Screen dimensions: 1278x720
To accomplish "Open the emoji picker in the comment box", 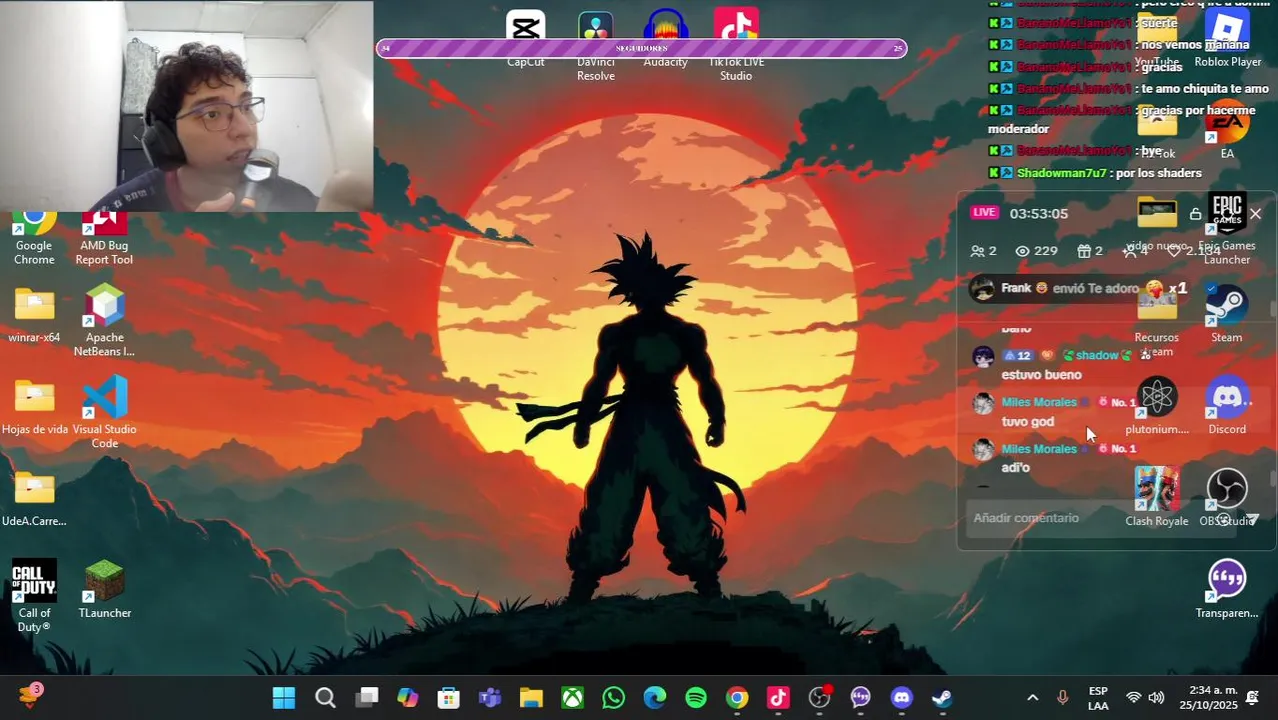I will click(1223, 519).
